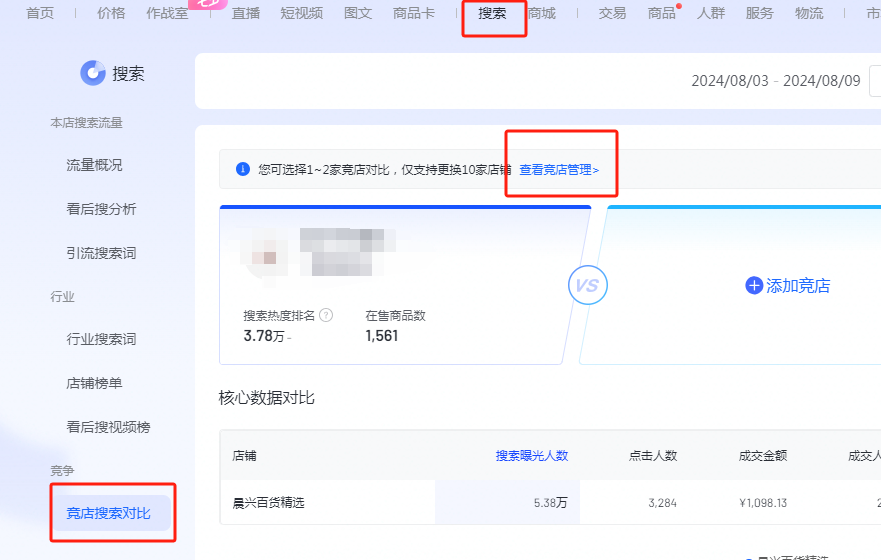
Task: Open the 首页 top navigation tab
Action: tap(40, 13)
